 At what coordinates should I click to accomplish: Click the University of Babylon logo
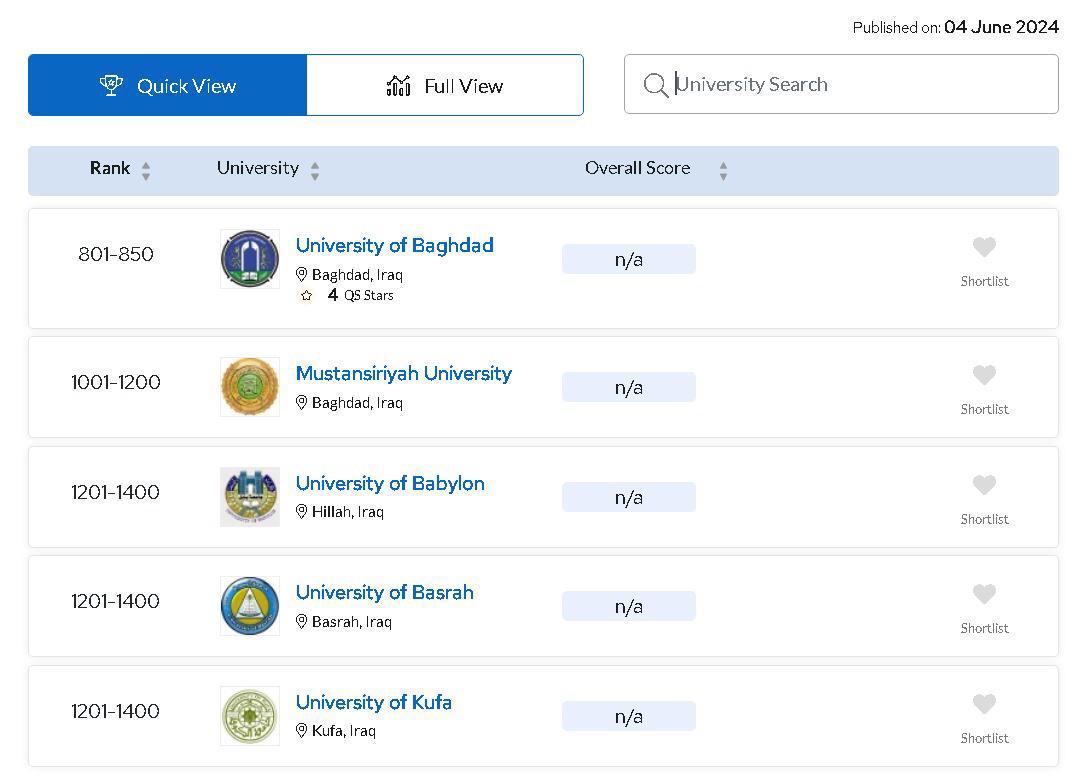250,497
